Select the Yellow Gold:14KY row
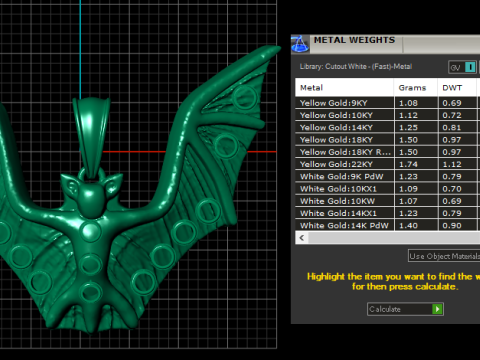 pyautogui.click(x=387, y=127)
